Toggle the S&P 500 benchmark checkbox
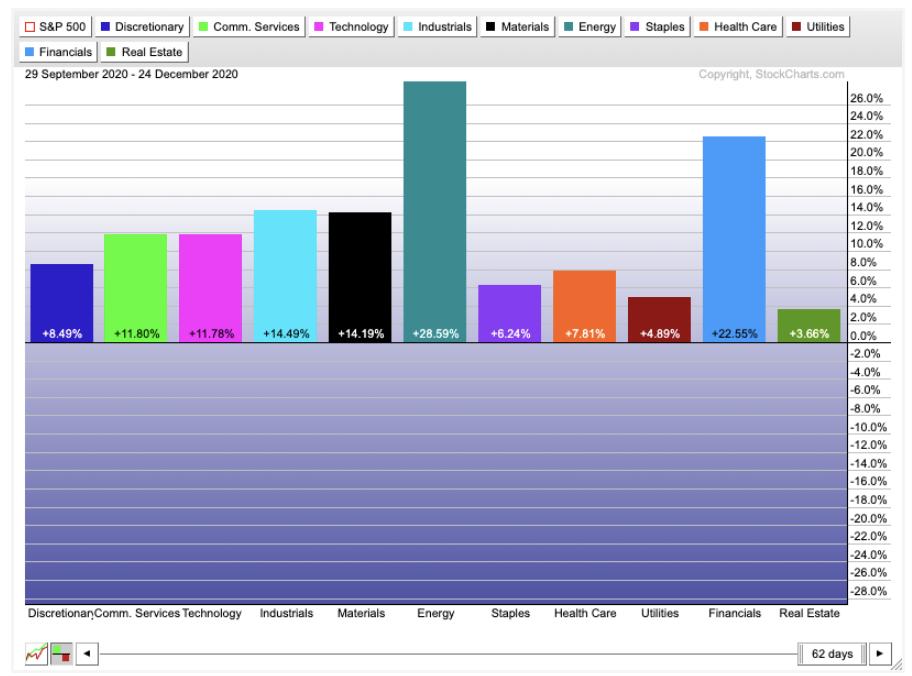This screenshot has width=912, height=676. click(57, 27)
